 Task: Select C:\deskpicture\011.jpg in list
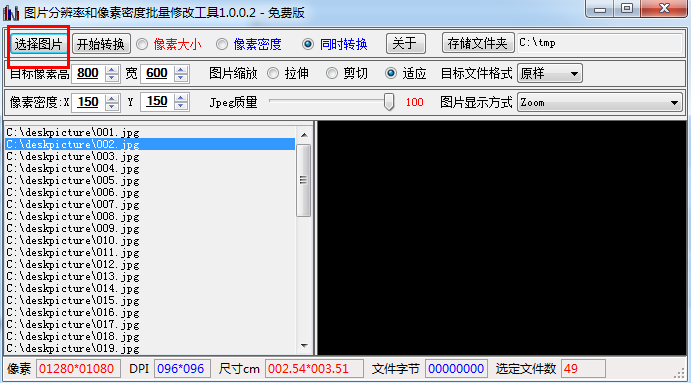pos(150,253)
